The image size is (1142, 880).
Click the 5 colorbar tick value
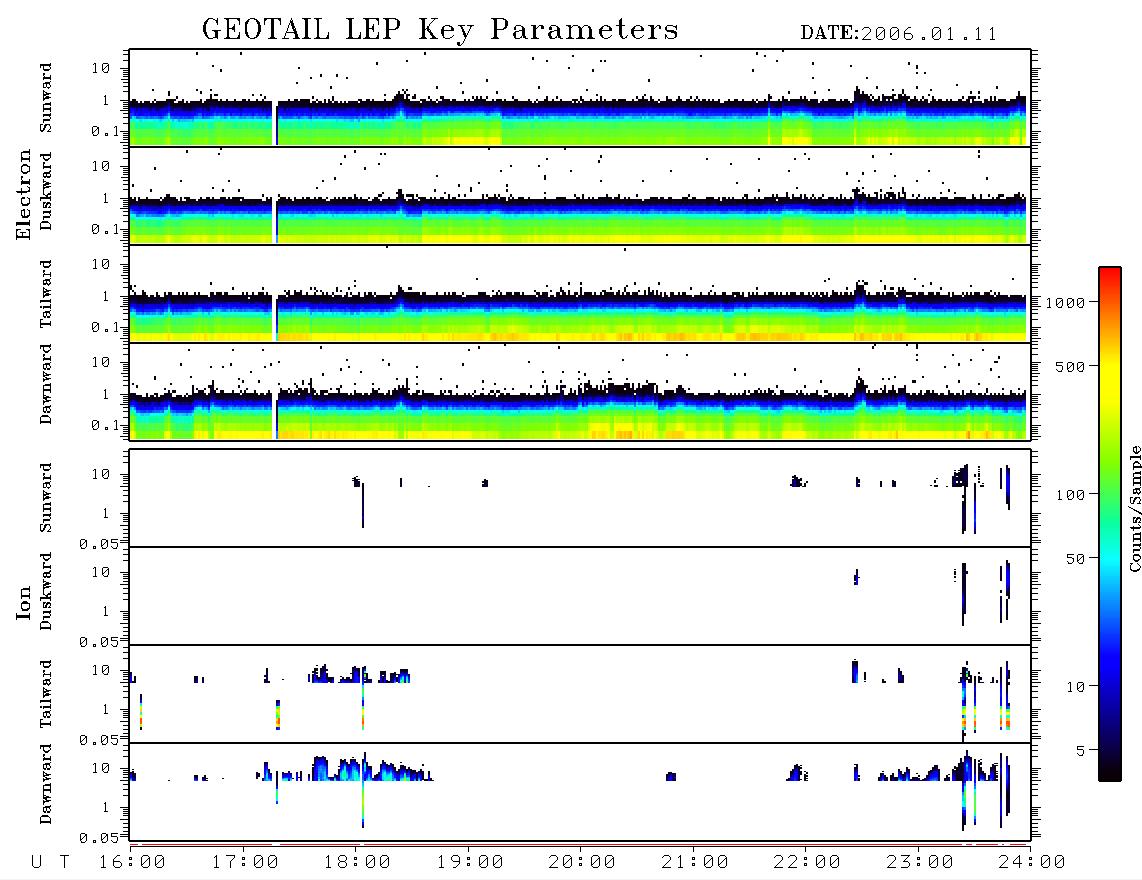click(x=1081, y=751)
